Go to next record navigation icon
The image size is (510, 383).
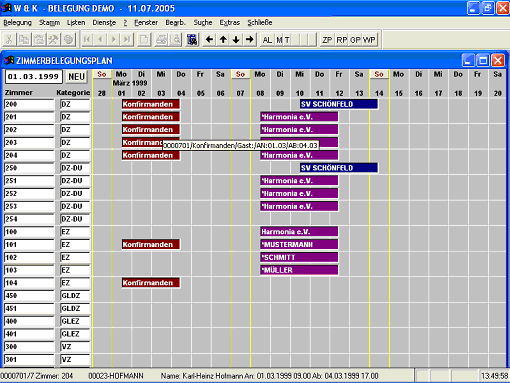(x=114, y=40)
